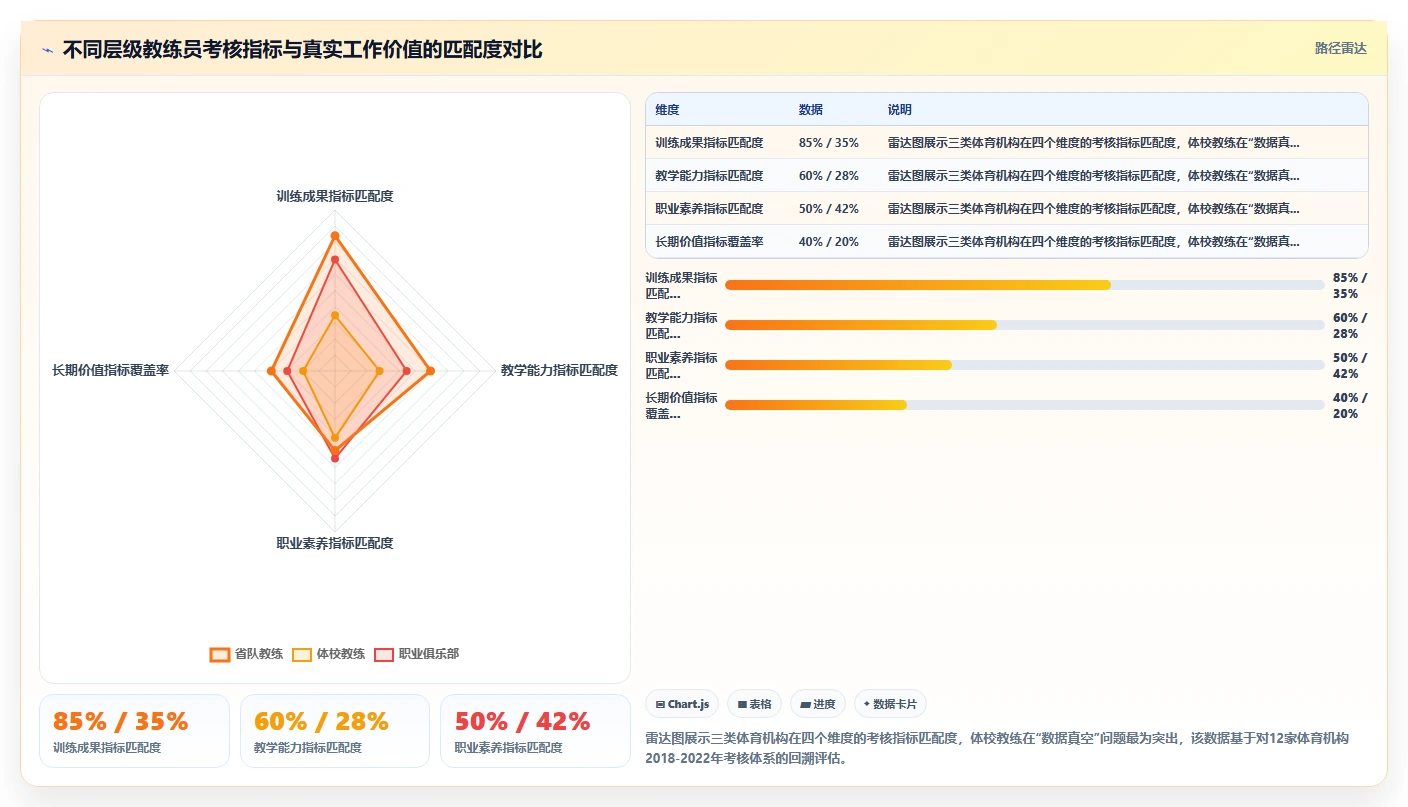
Task: Click the lightning icon beside the title
Action: (48, 50)
